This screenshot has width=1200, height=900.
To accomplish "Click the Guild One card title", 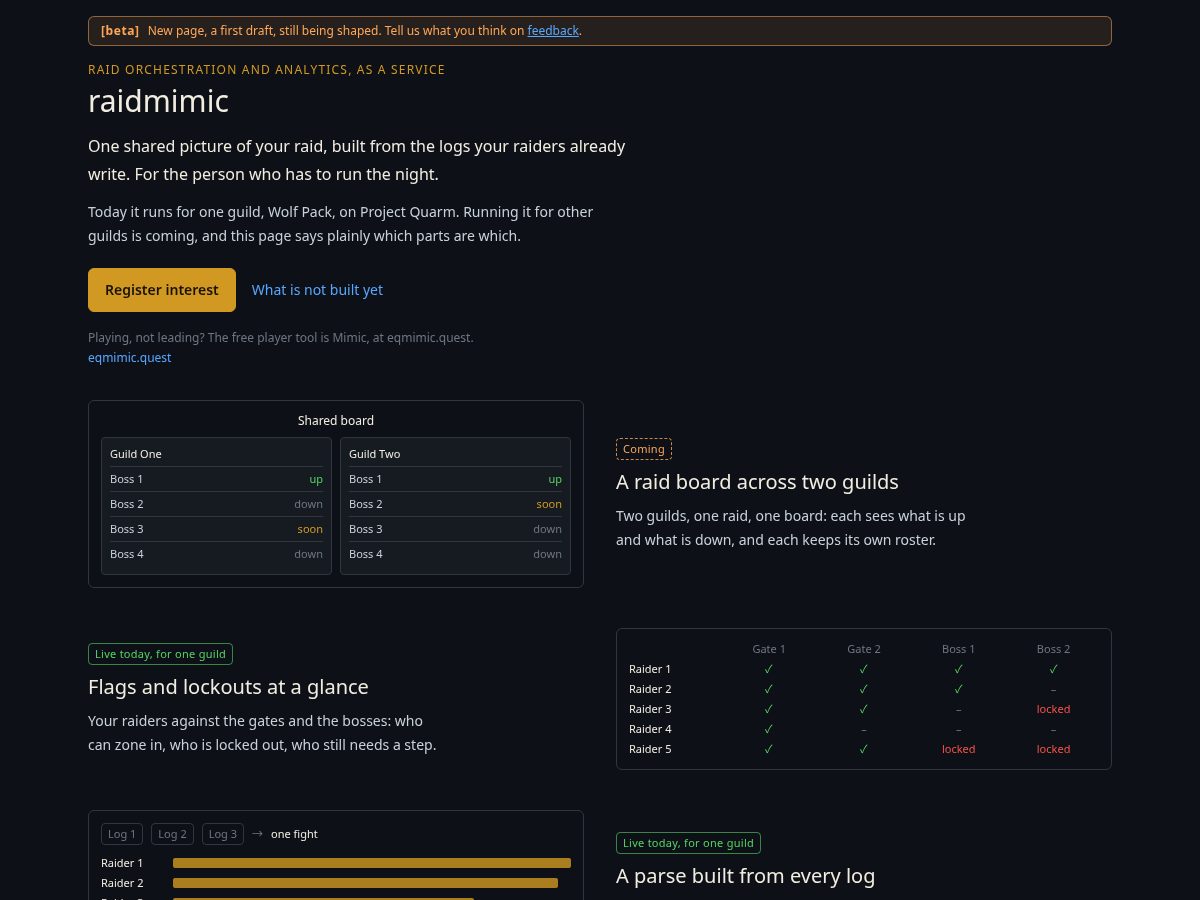I will (136, 454).
